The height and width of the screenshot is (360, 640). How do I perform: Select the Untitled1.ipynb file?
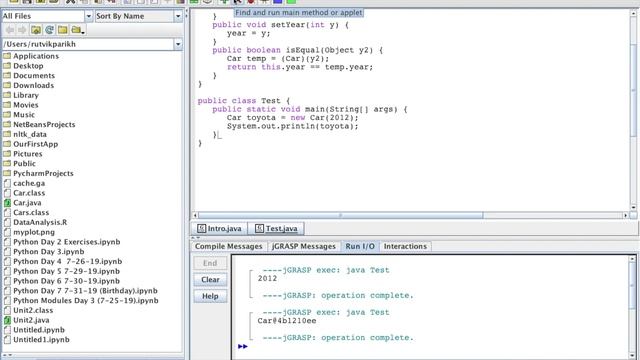point(41,340)
